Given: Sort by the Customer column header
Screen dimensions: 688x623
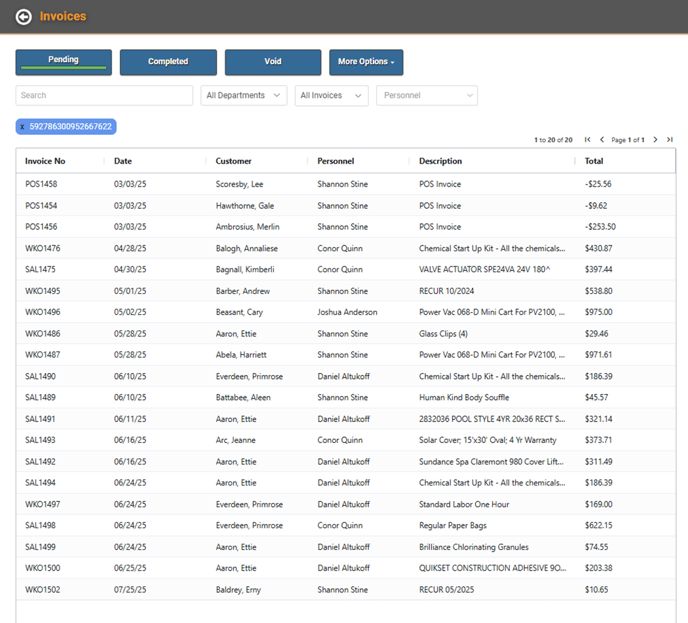Looking at the screenshot, I should [233, 161].
